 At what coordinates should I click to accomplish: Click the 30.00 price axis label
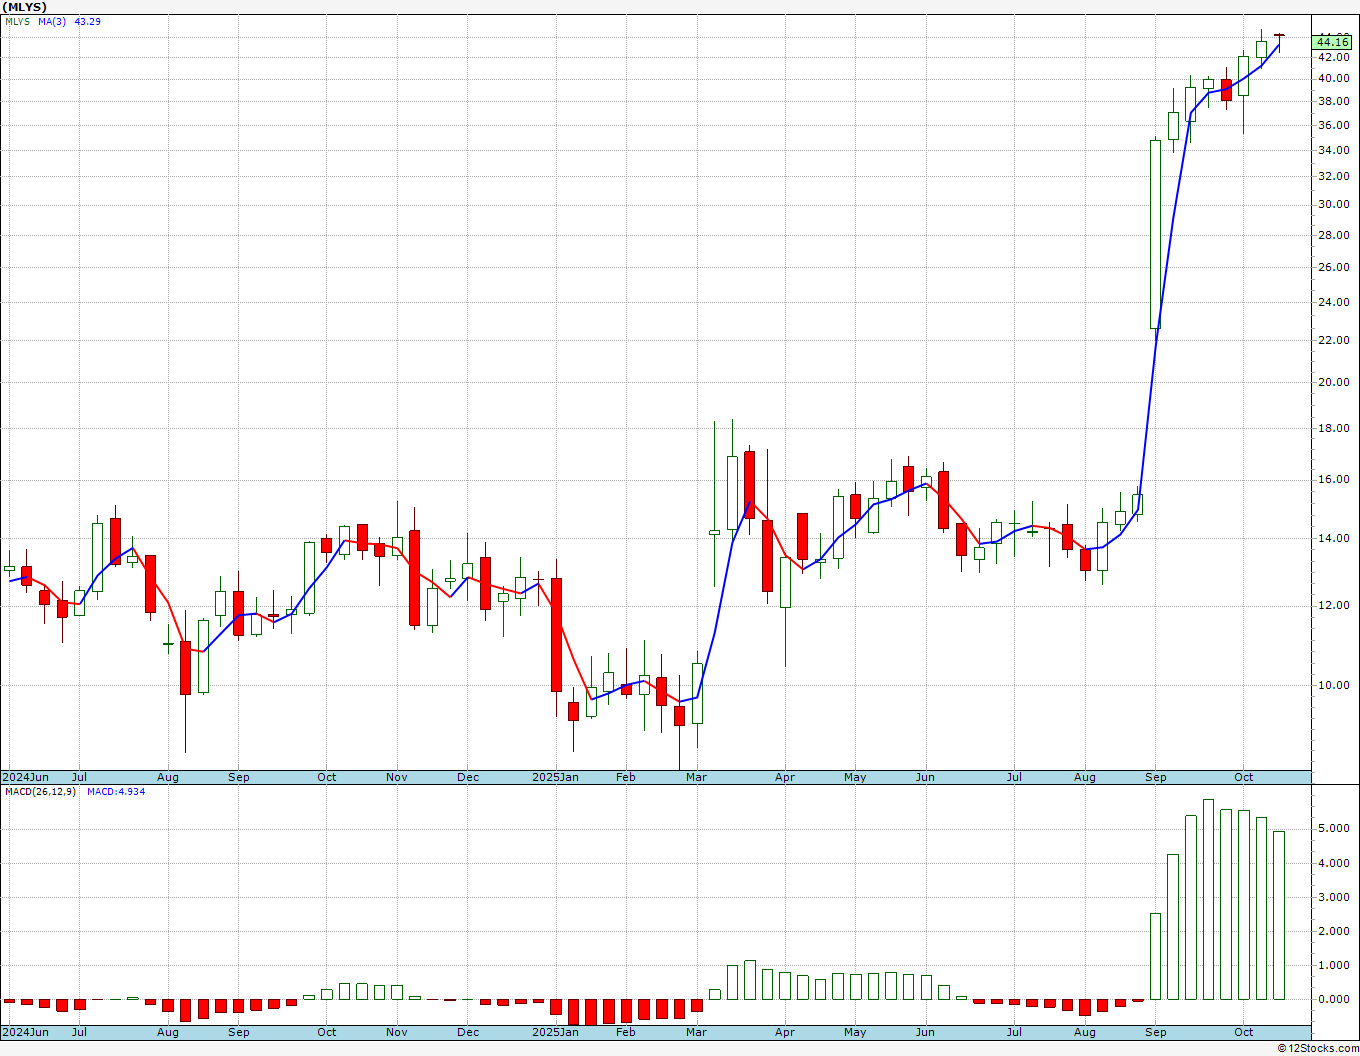pos(1333,204)
